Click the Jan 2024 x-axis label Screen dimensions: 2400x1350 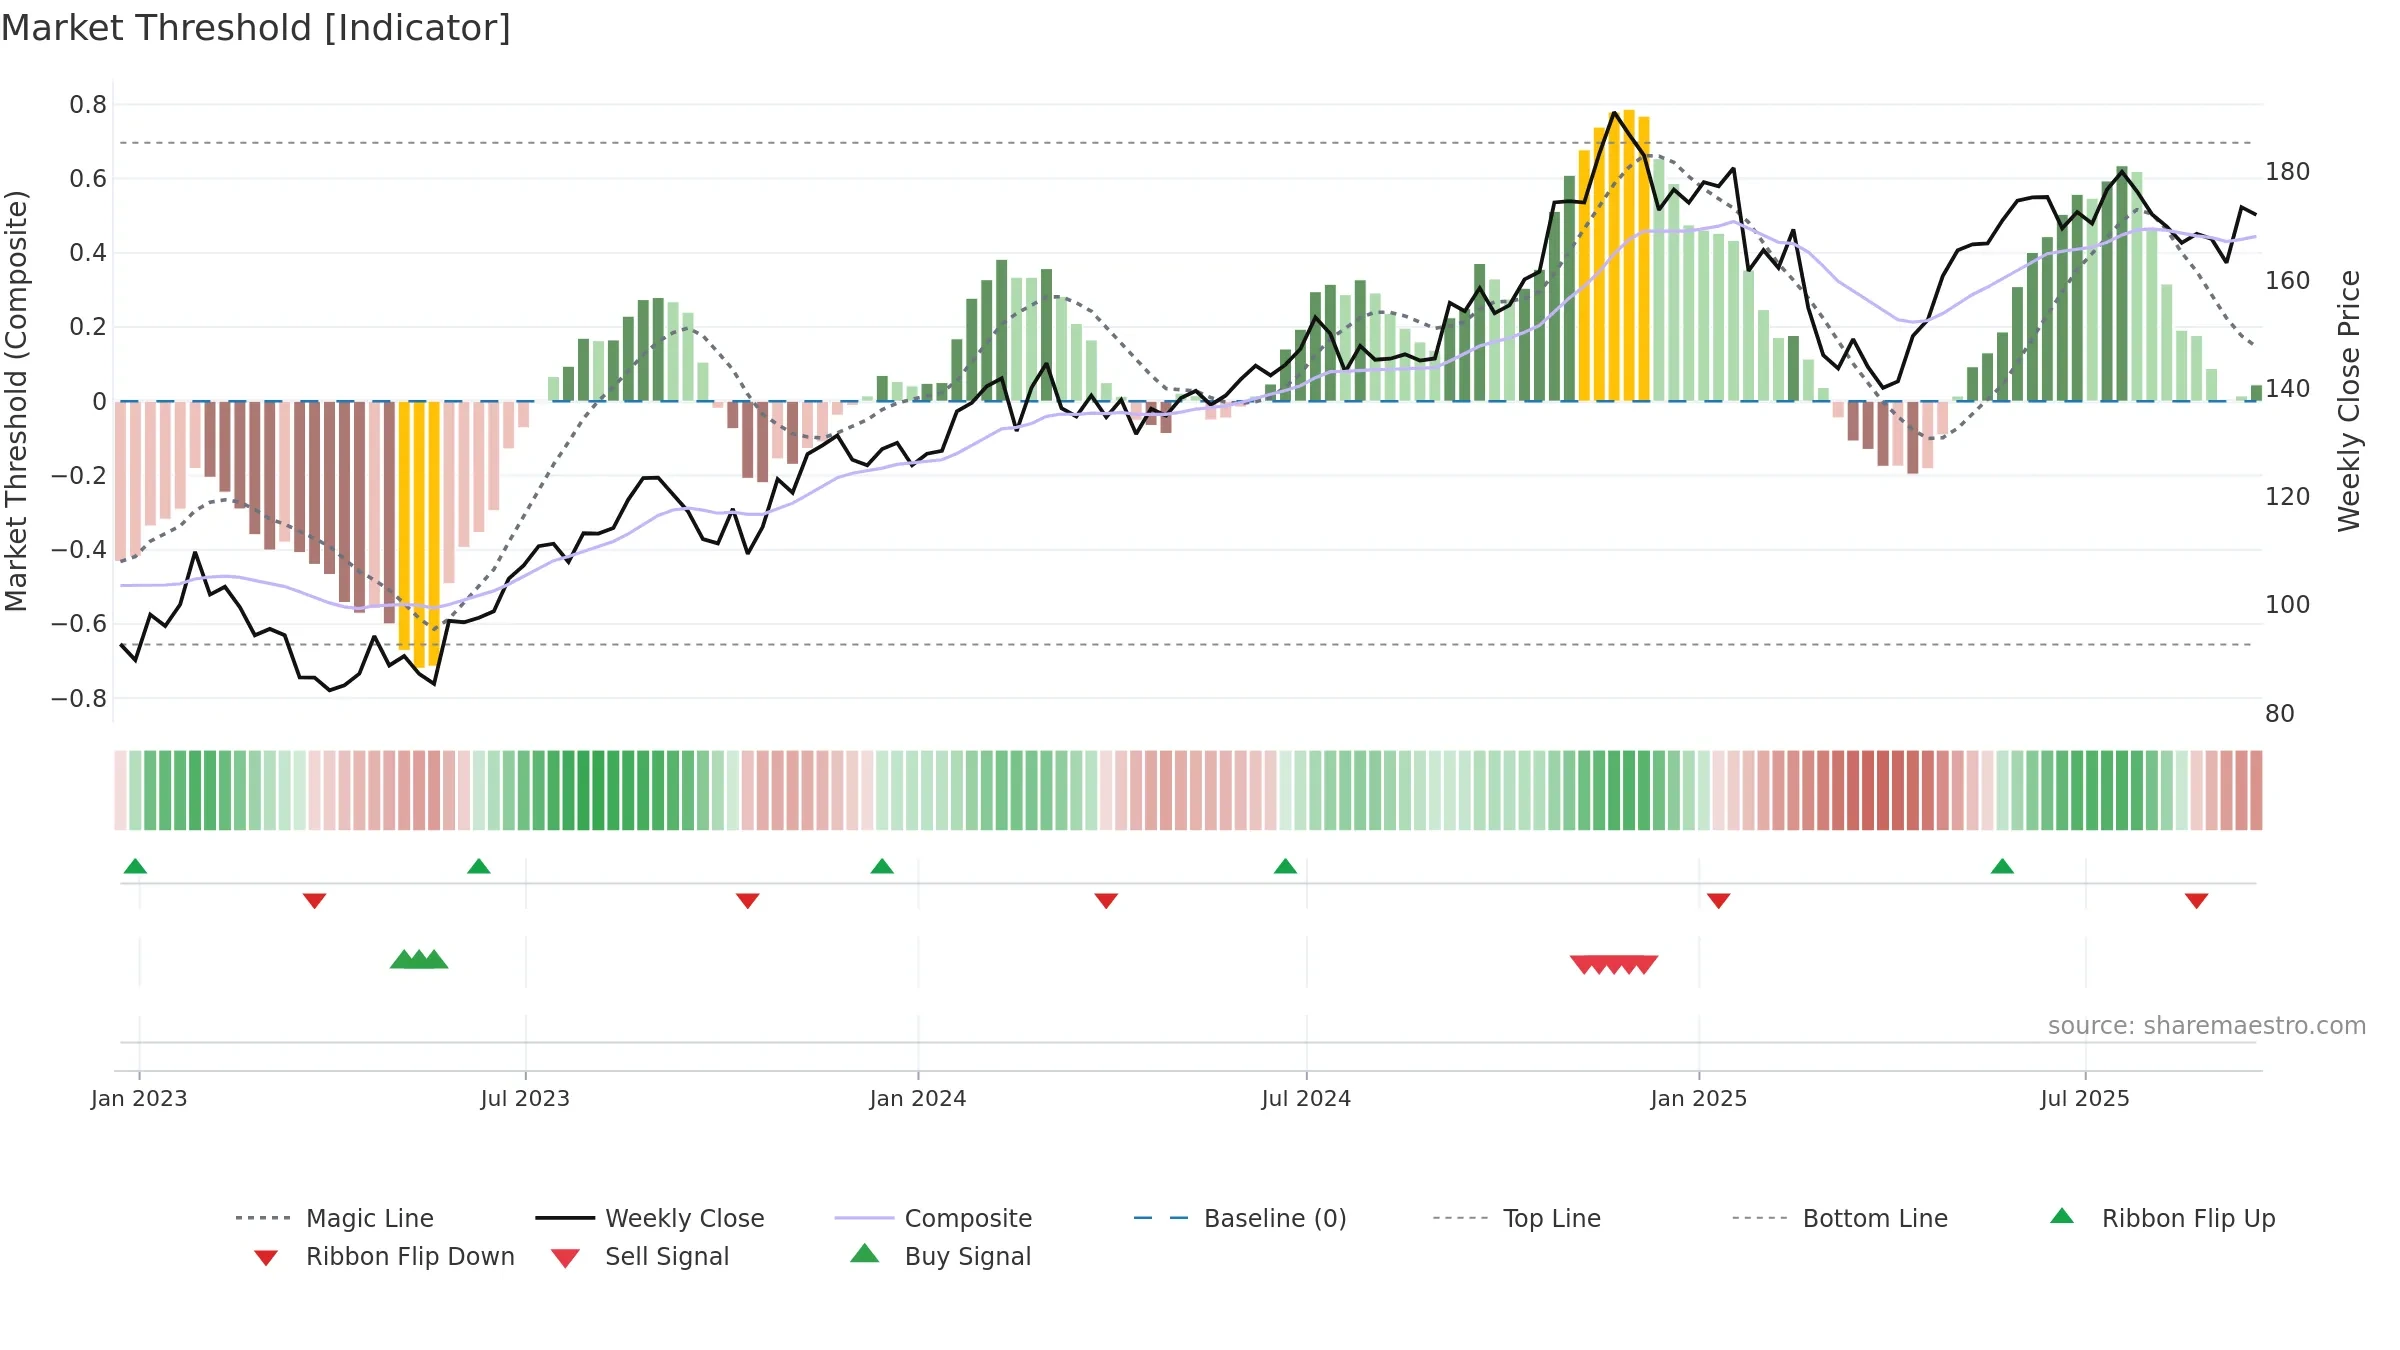tap(918, 1099)
